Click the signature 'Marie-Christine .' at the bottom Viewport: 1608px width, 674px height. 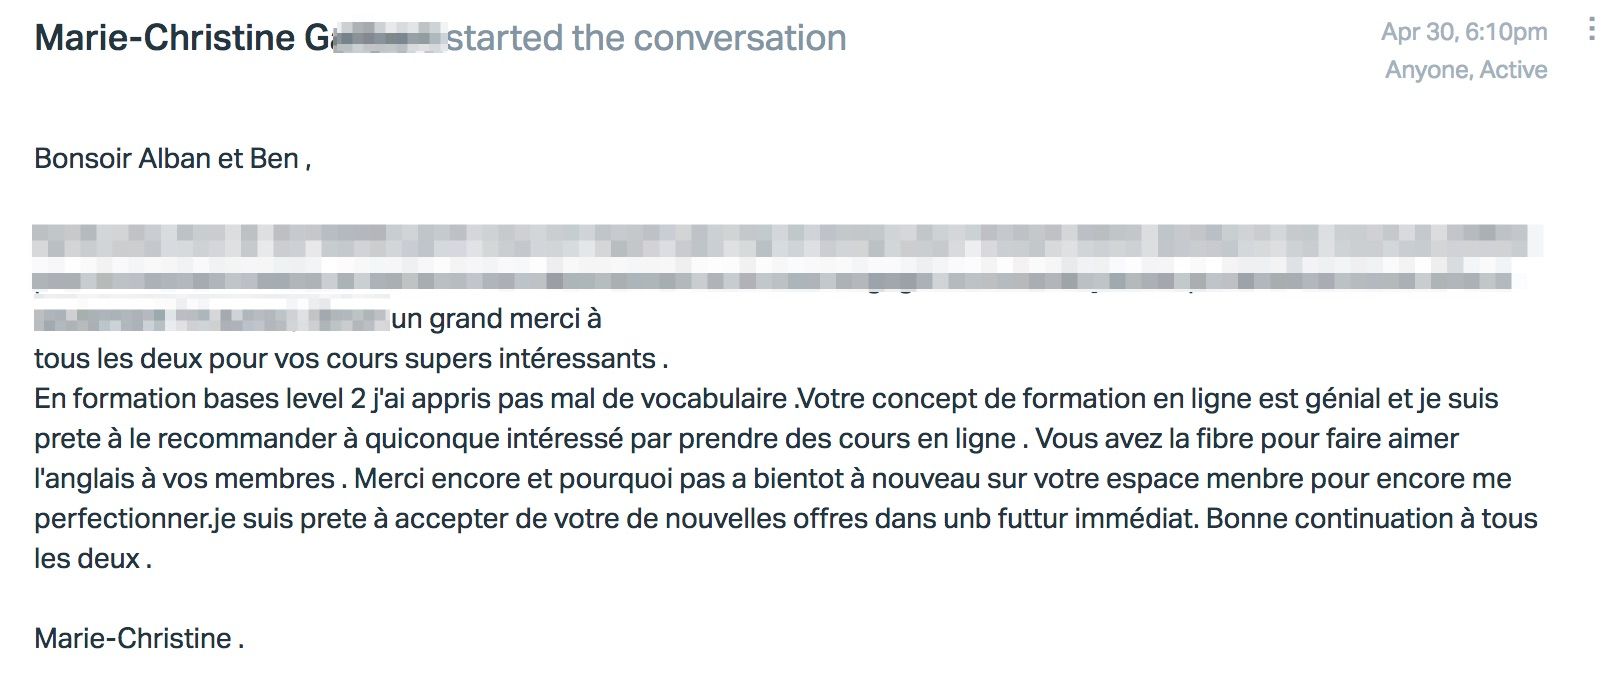pyautogui.click(x=139, y=638)
